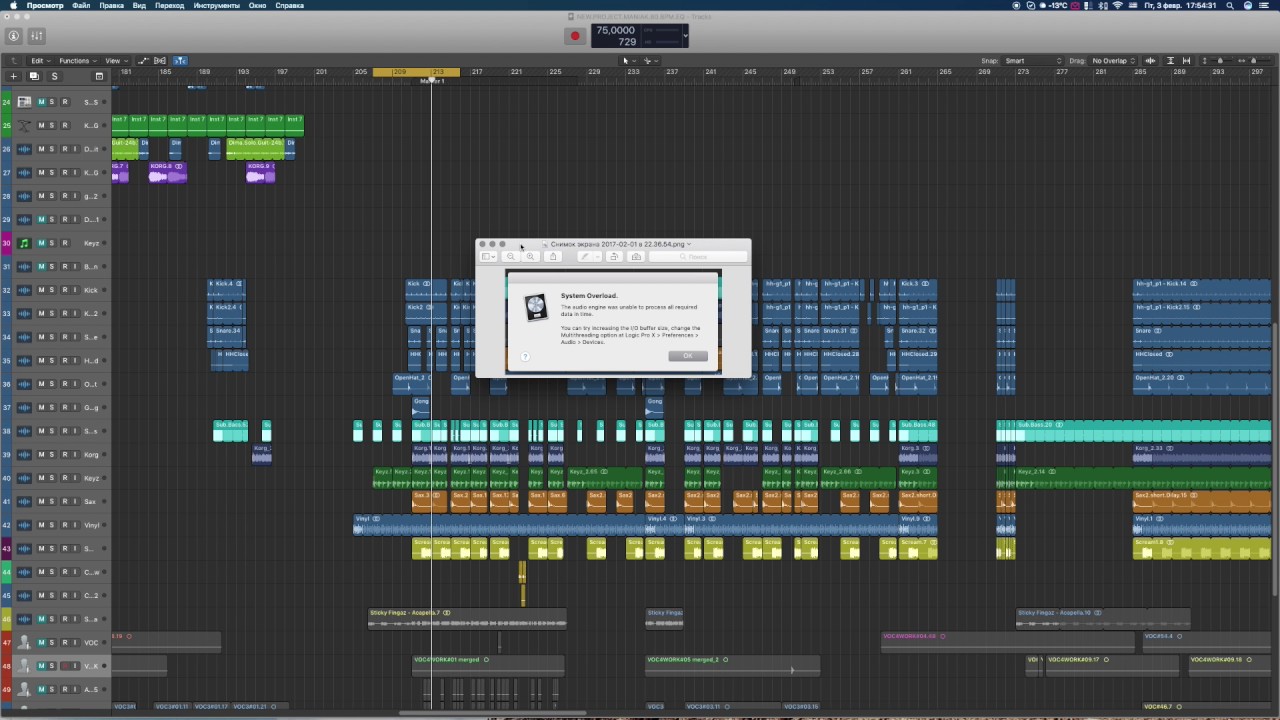
Task: Open the Inspector info button in Logic toolbar
Action: pyautogui.click(x=14, y=36)
